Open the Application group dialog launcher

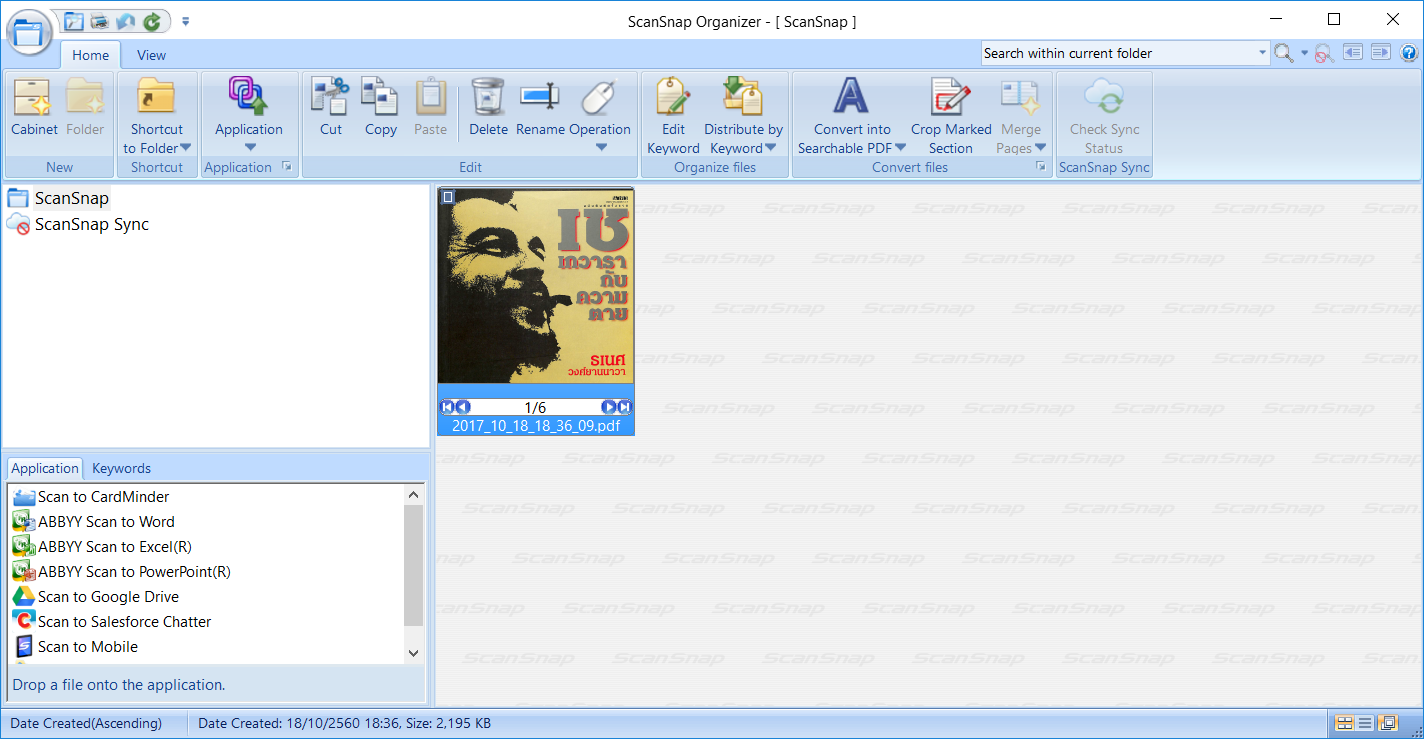click(287, 167)
